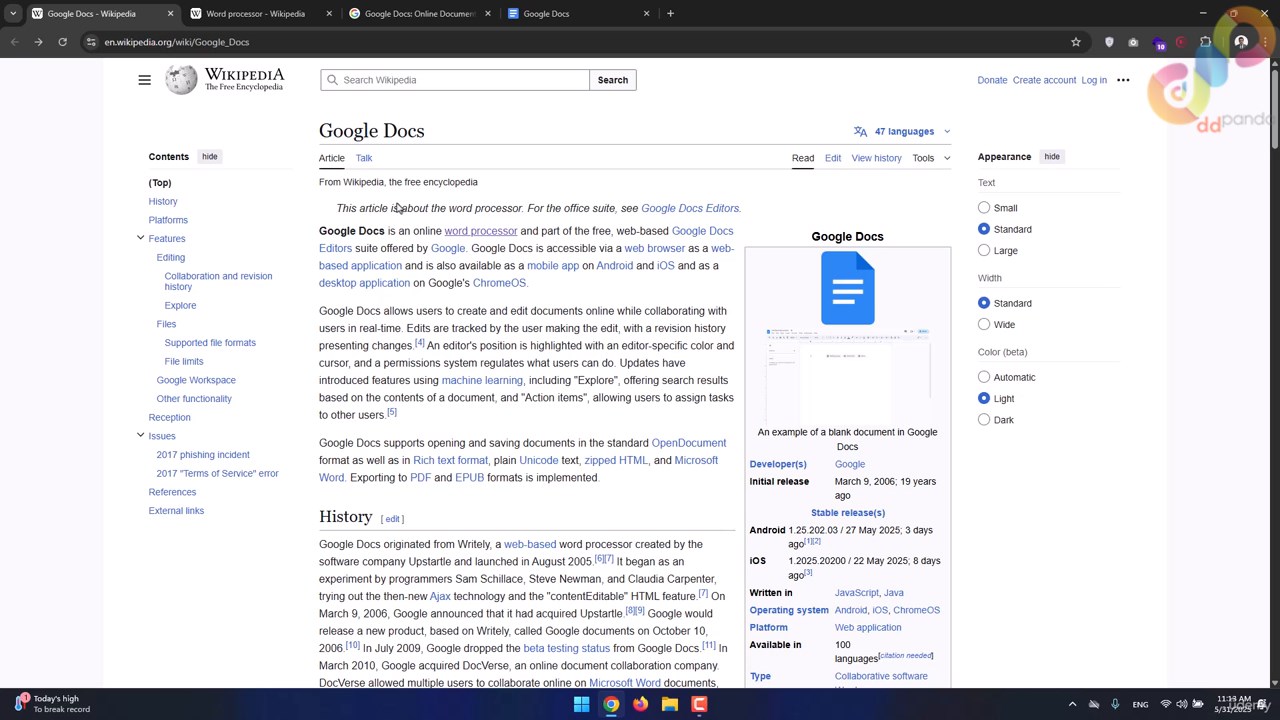
Task: Click the Search button
Action: (x=613, y=80)
